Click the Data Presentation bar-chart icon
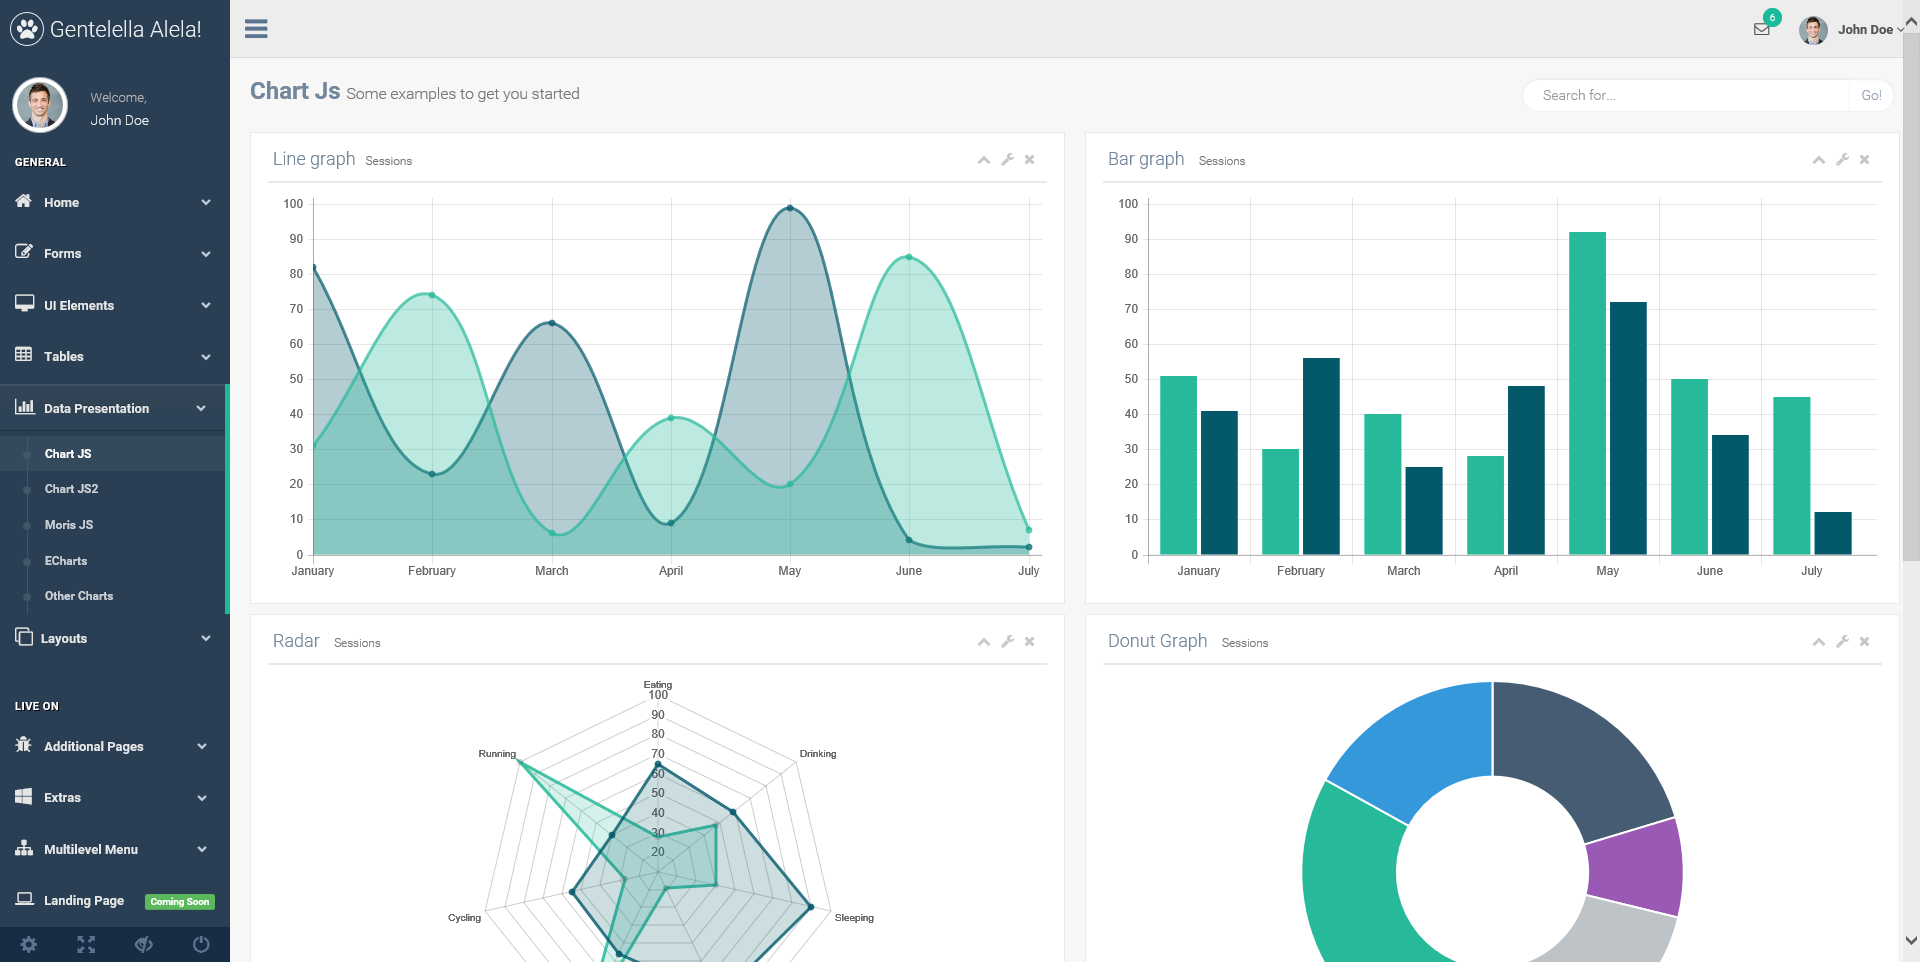Image resolution: width=1920 pixels, height=962 pixels. click(x=24, y=407)
